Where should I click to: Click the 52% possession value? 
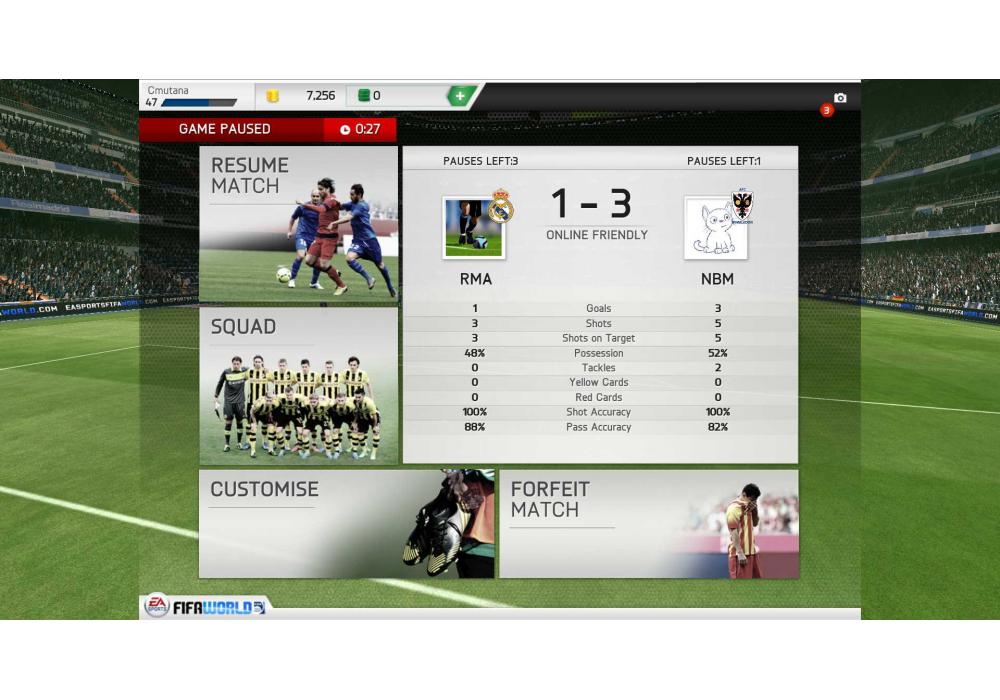(717, 353)
